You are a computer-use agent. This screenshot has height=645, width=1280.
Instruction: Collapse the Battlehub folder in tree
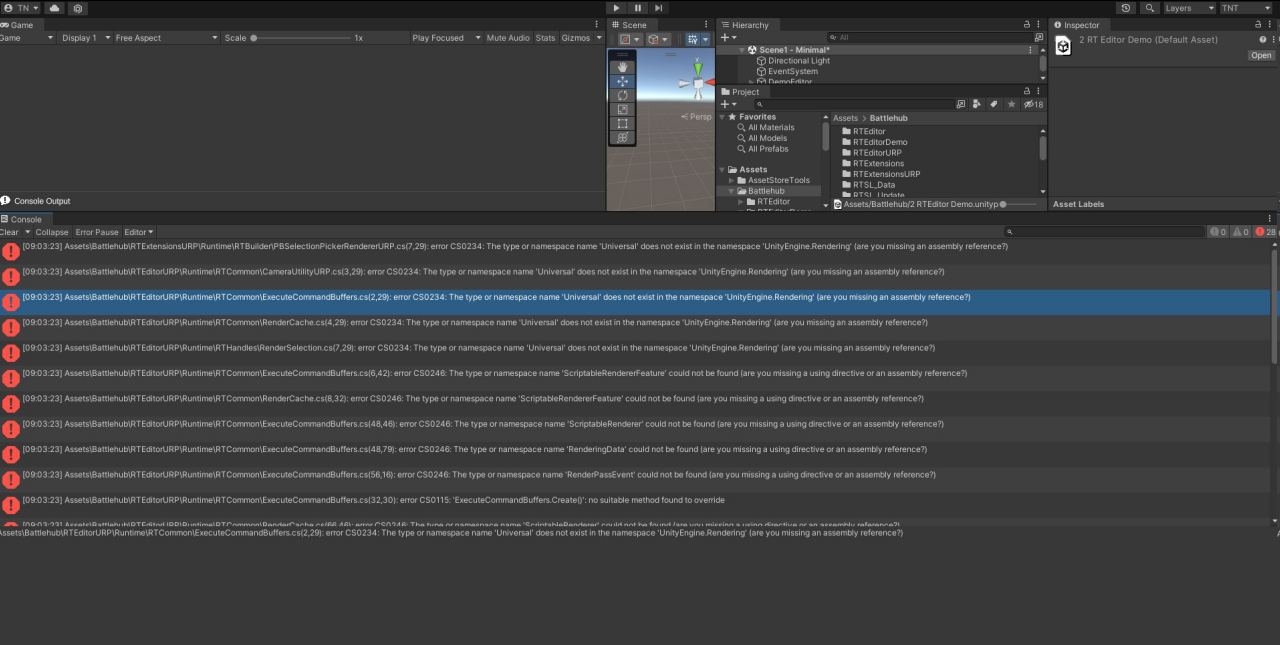point(731,191)
